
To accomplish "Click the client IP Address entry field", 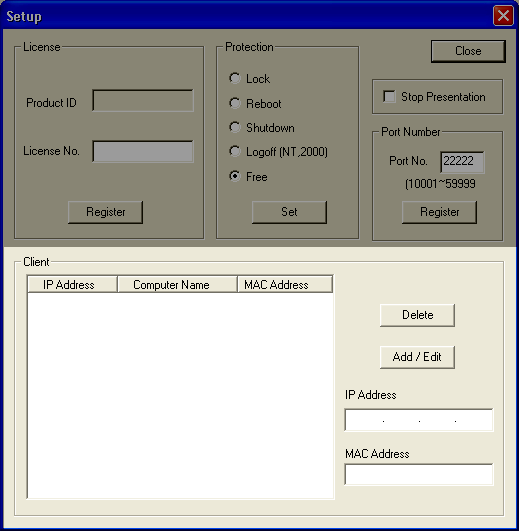I will pos(419,420).
